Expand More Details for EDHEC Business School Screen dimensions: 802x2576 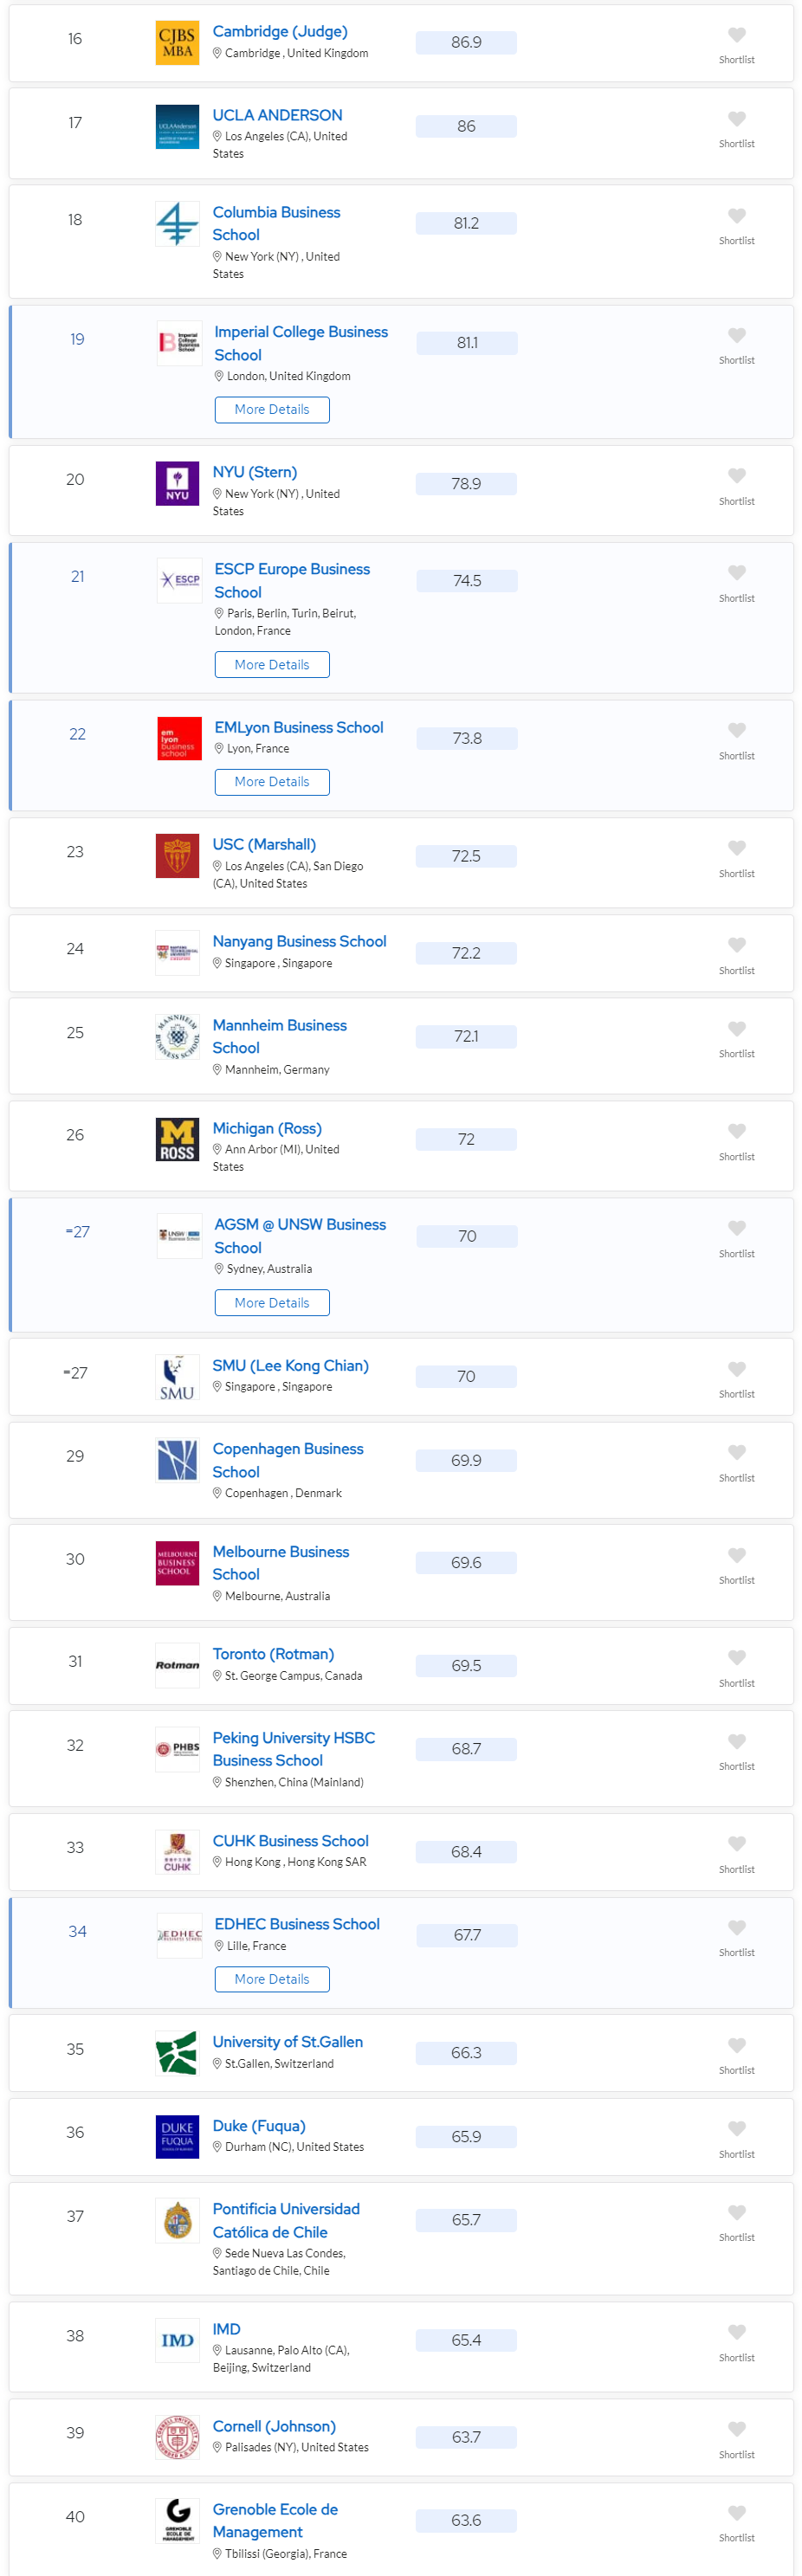(x=272, y=1980)
